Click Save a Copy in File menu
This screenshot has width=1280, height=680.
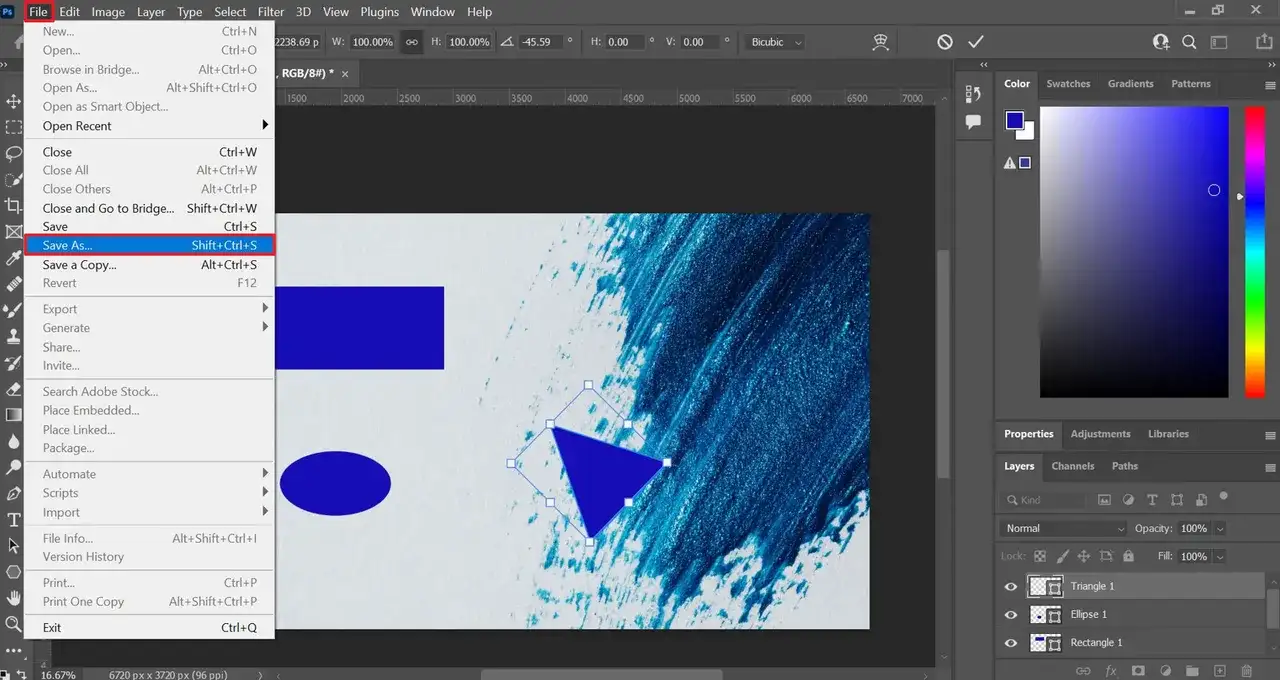pos(79,265)
